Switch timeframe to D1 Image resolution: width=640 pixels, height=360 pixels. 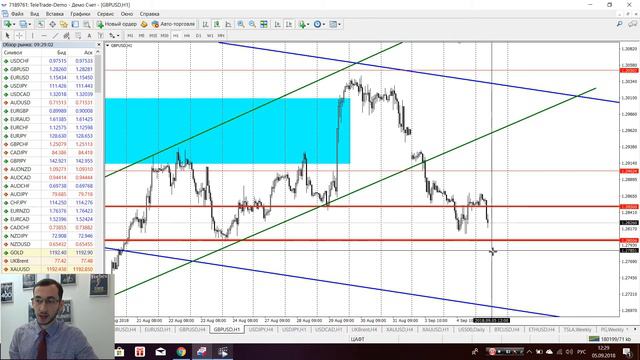pyautogui.click(x=198, y=36)
